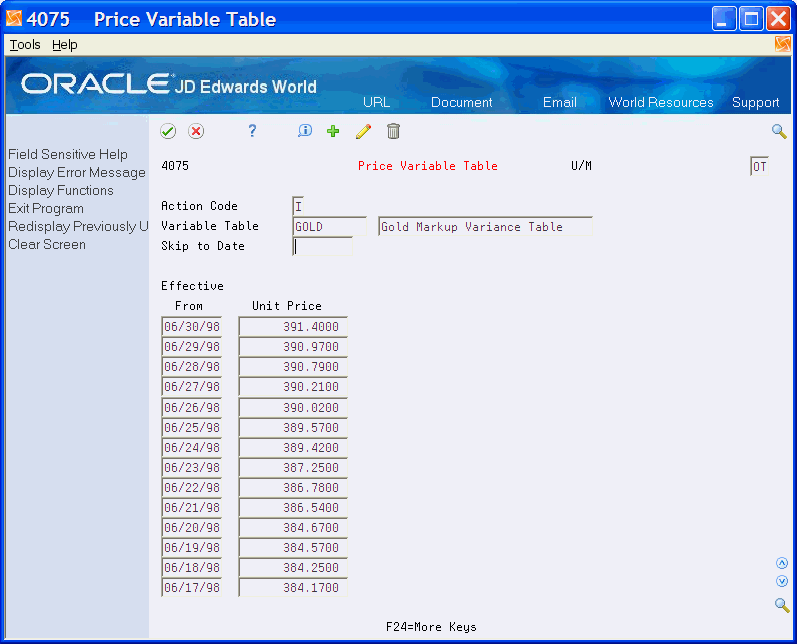The height and width of the screenshot is (644, 797).
Task: Click the unit price 386.7800 field
Action: 293,487
